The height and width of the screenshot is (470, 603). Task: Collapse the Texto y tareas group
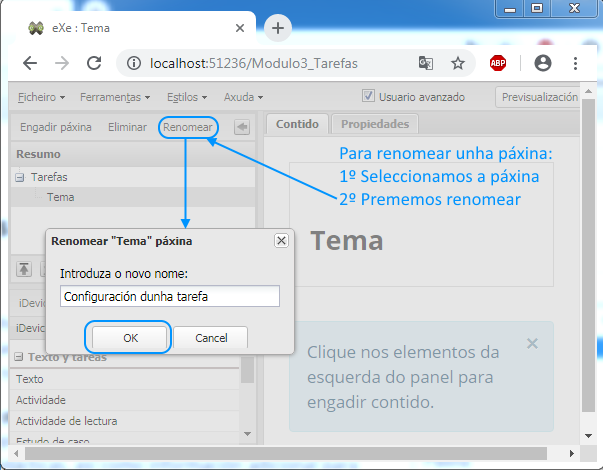point(18,357)
